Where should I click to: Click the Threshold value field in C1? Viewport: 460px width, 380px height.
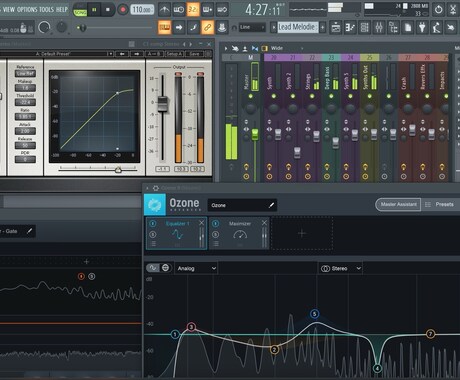(x=25, y=102)
